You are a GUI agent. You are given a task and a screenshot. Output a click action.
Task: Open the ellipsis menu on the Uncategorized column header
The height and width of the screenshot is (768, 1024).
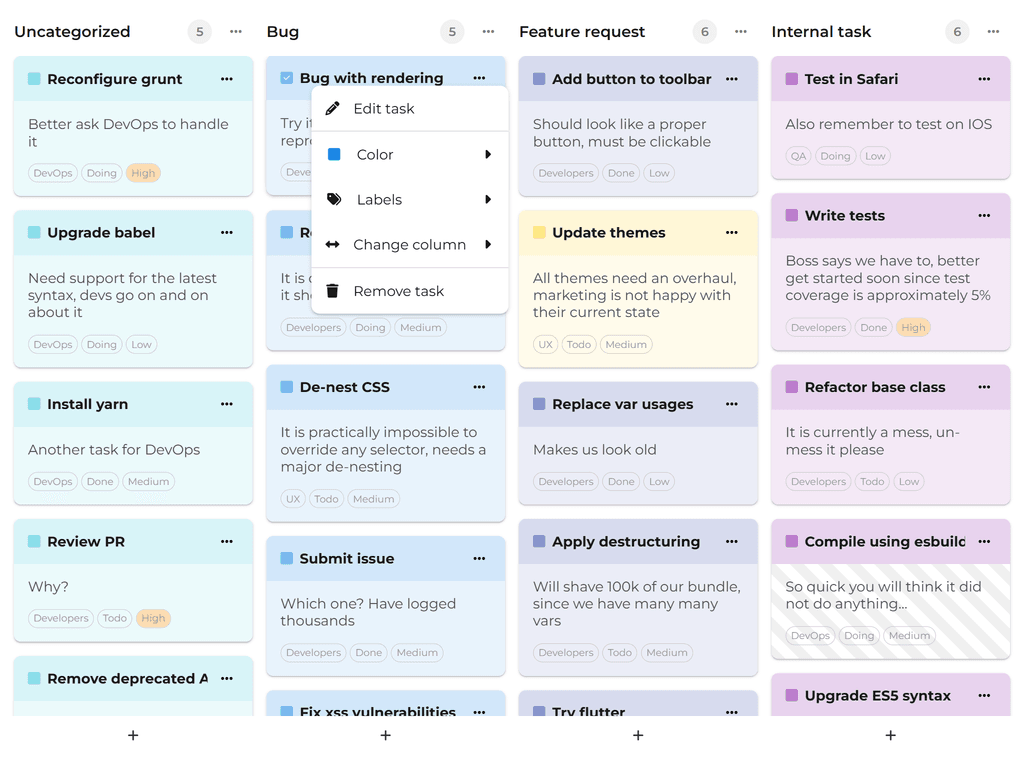click(235, 31)
